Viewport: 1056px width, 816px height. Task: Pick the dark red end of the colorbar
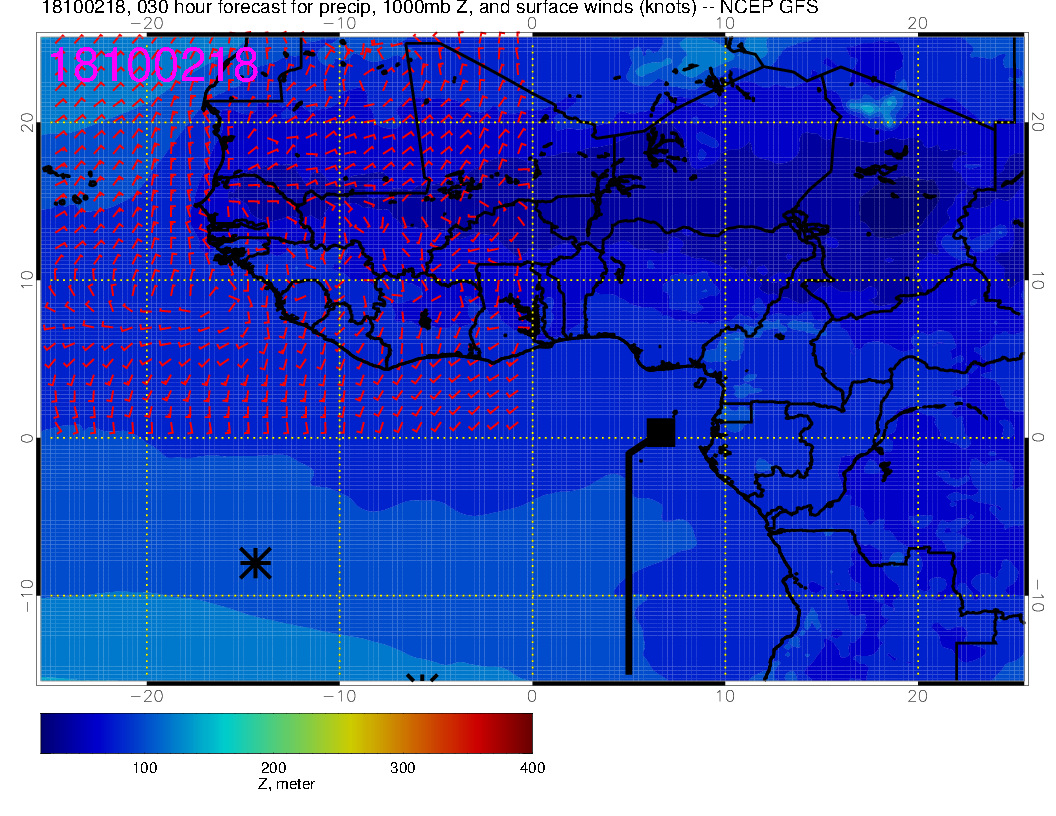click(523, 732)
